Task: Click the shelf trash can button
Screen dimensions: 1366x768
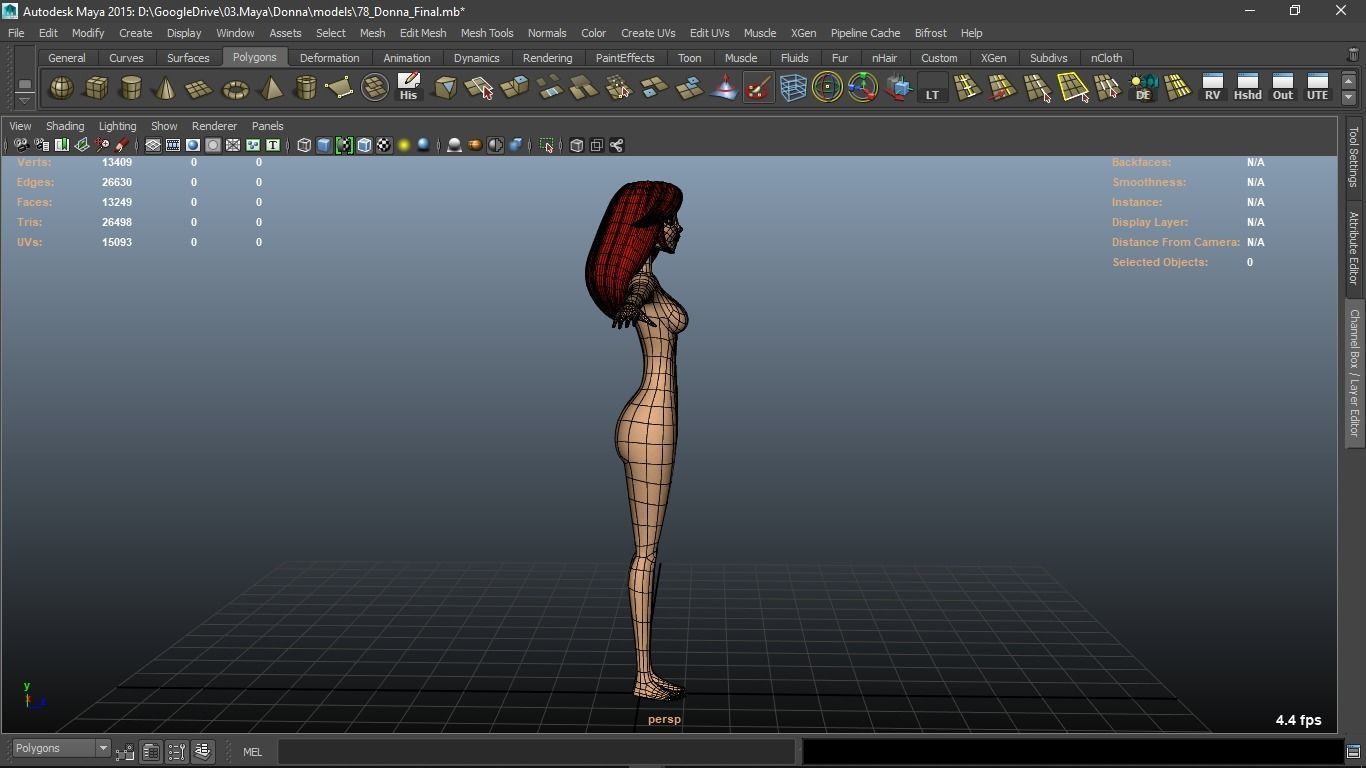Action: [x=1353, y=55]
